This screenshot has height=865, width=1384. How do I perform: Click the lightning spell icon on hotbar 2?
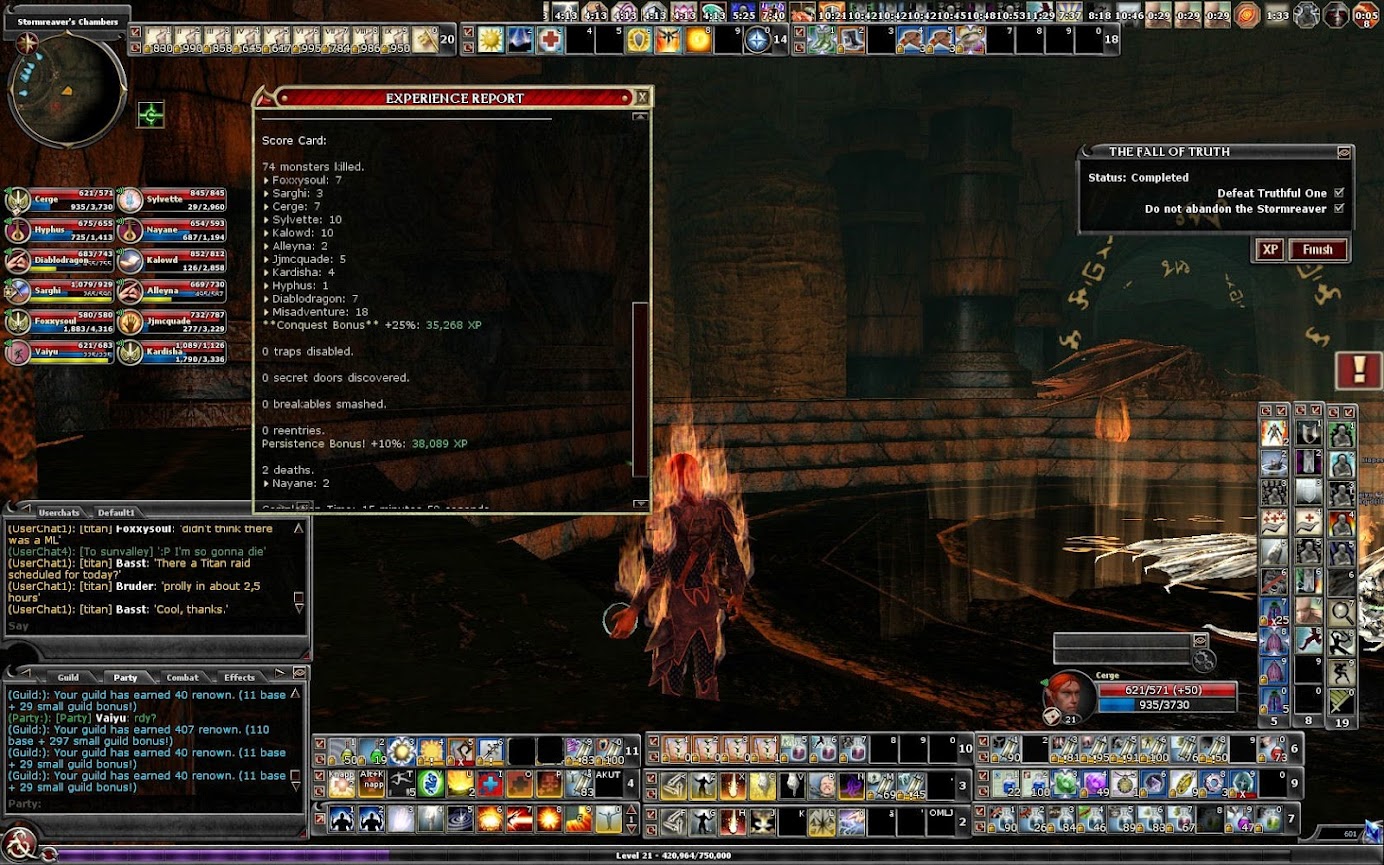[852, 822]
